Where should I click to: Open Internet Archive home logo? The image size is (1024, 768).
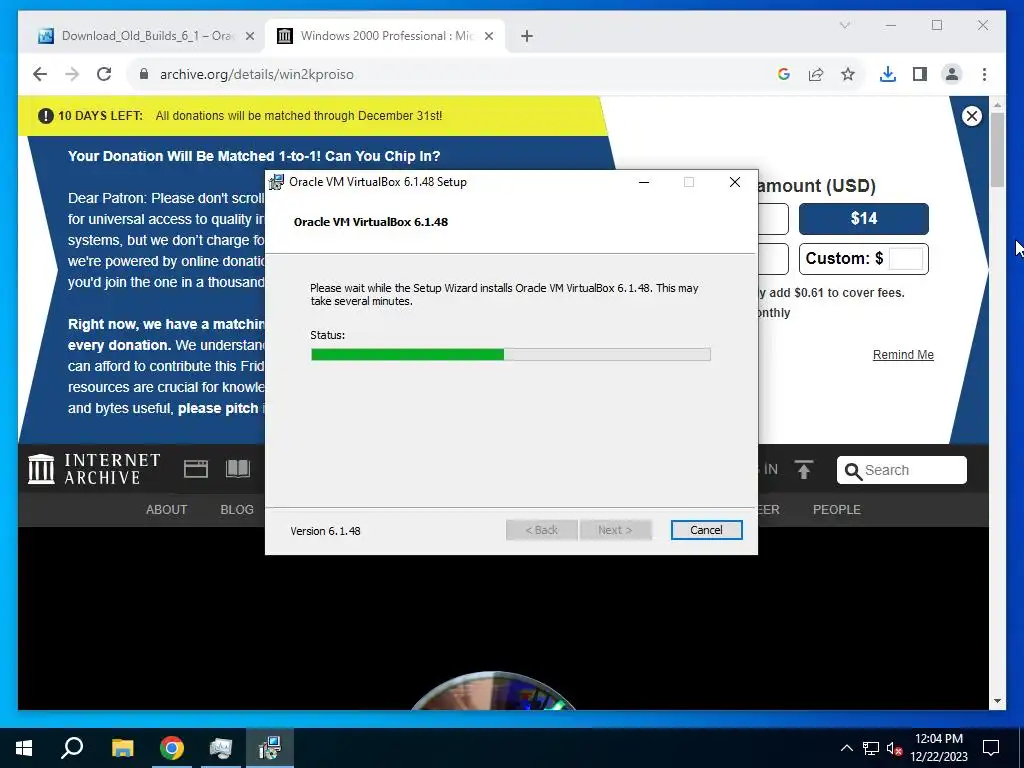[95, 470]
